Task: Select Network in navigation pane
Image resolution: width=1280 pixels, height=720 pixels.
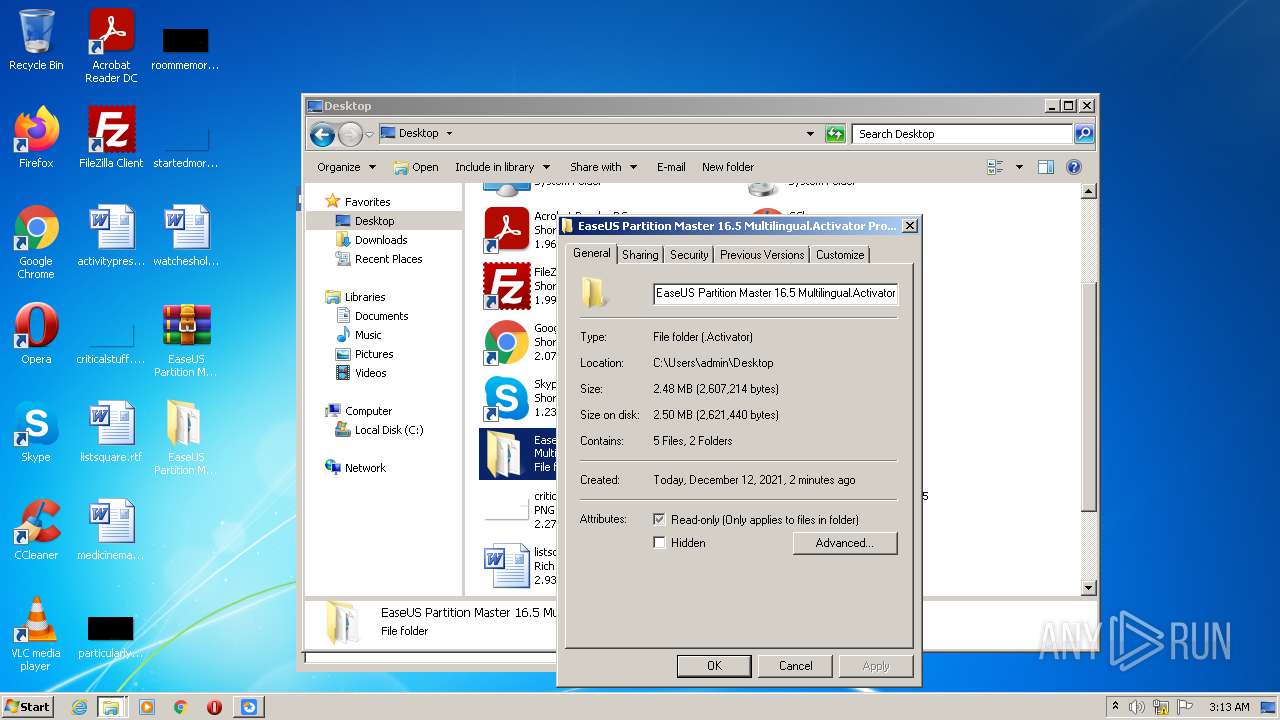Action: click(365, 468)
